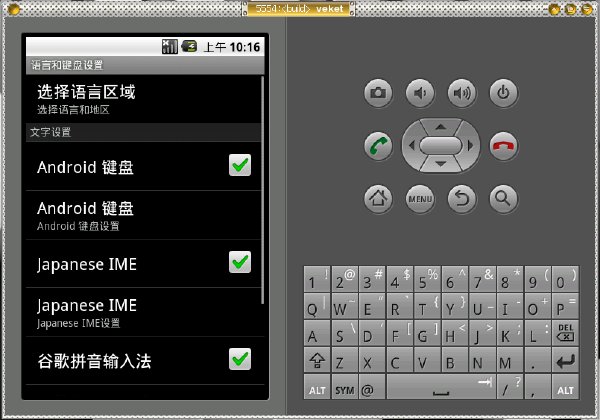The width and height of the screenshot is (600, 420).
Task: Open Japanese IME设置 entry
Action: point(143,313)
